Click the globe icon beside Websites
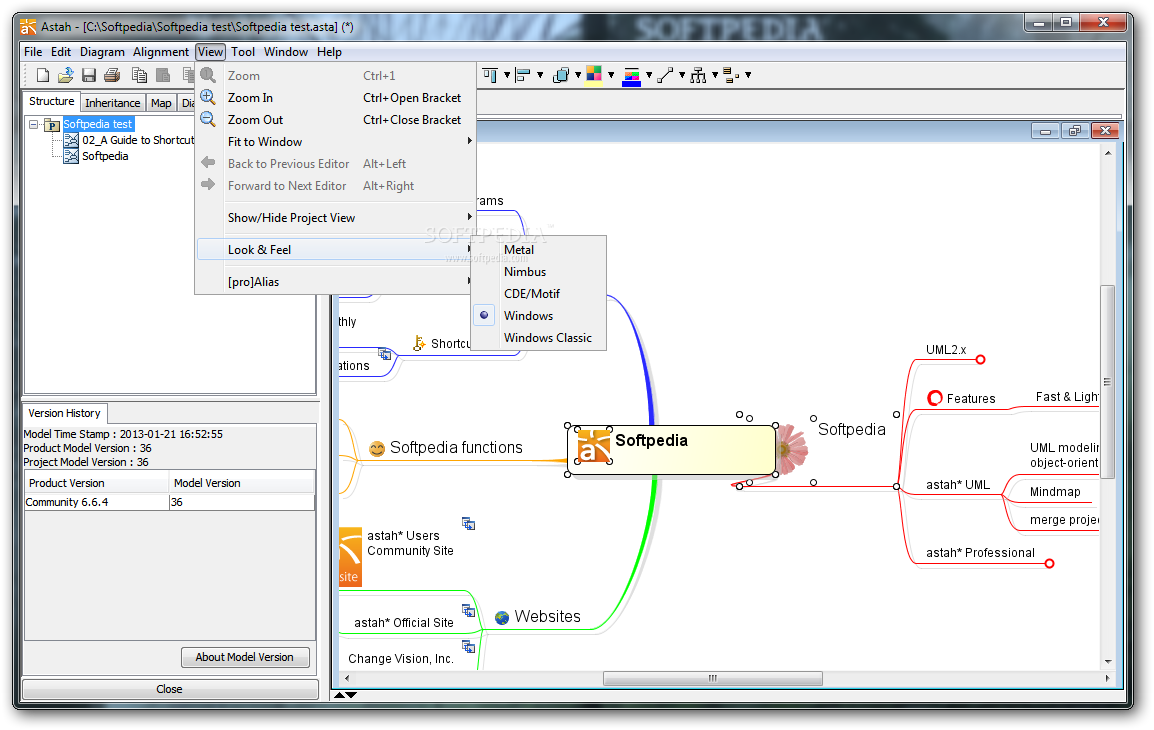1154x730 pixels. point(502,617)
